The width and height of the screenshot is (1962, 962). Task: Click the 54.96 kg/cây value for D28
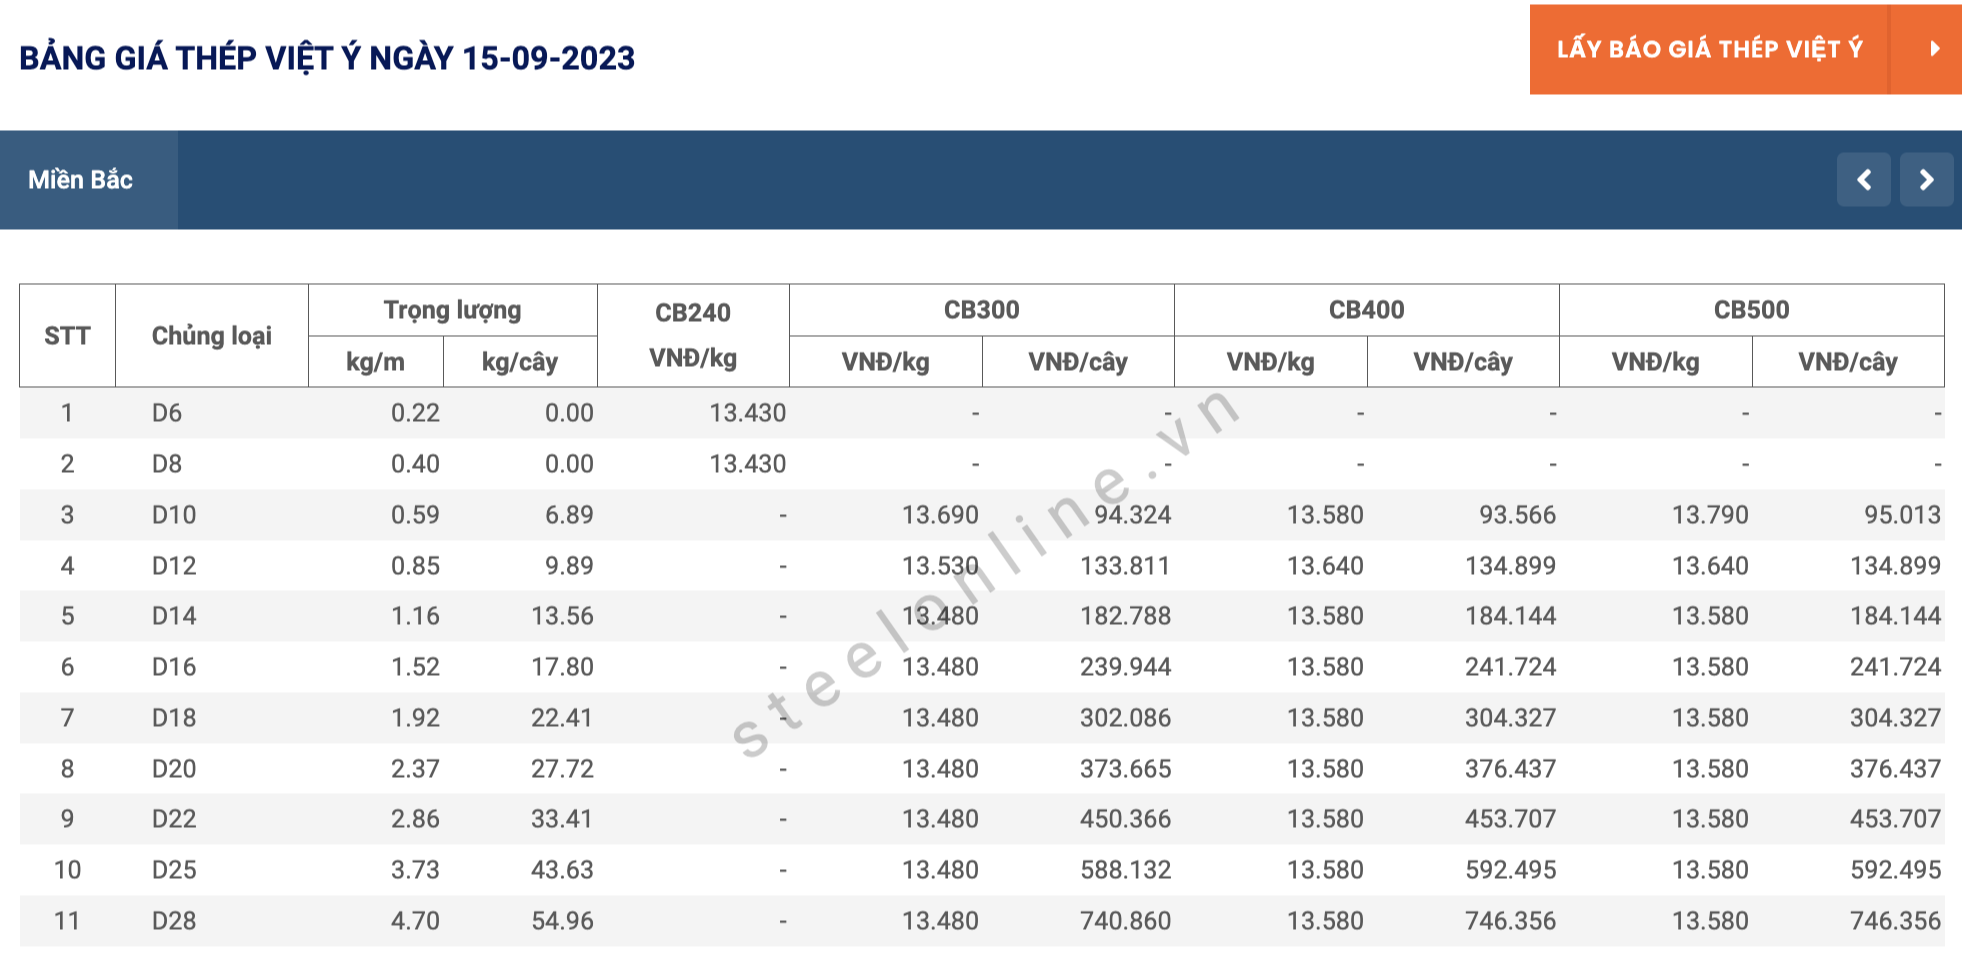(563, 921)
